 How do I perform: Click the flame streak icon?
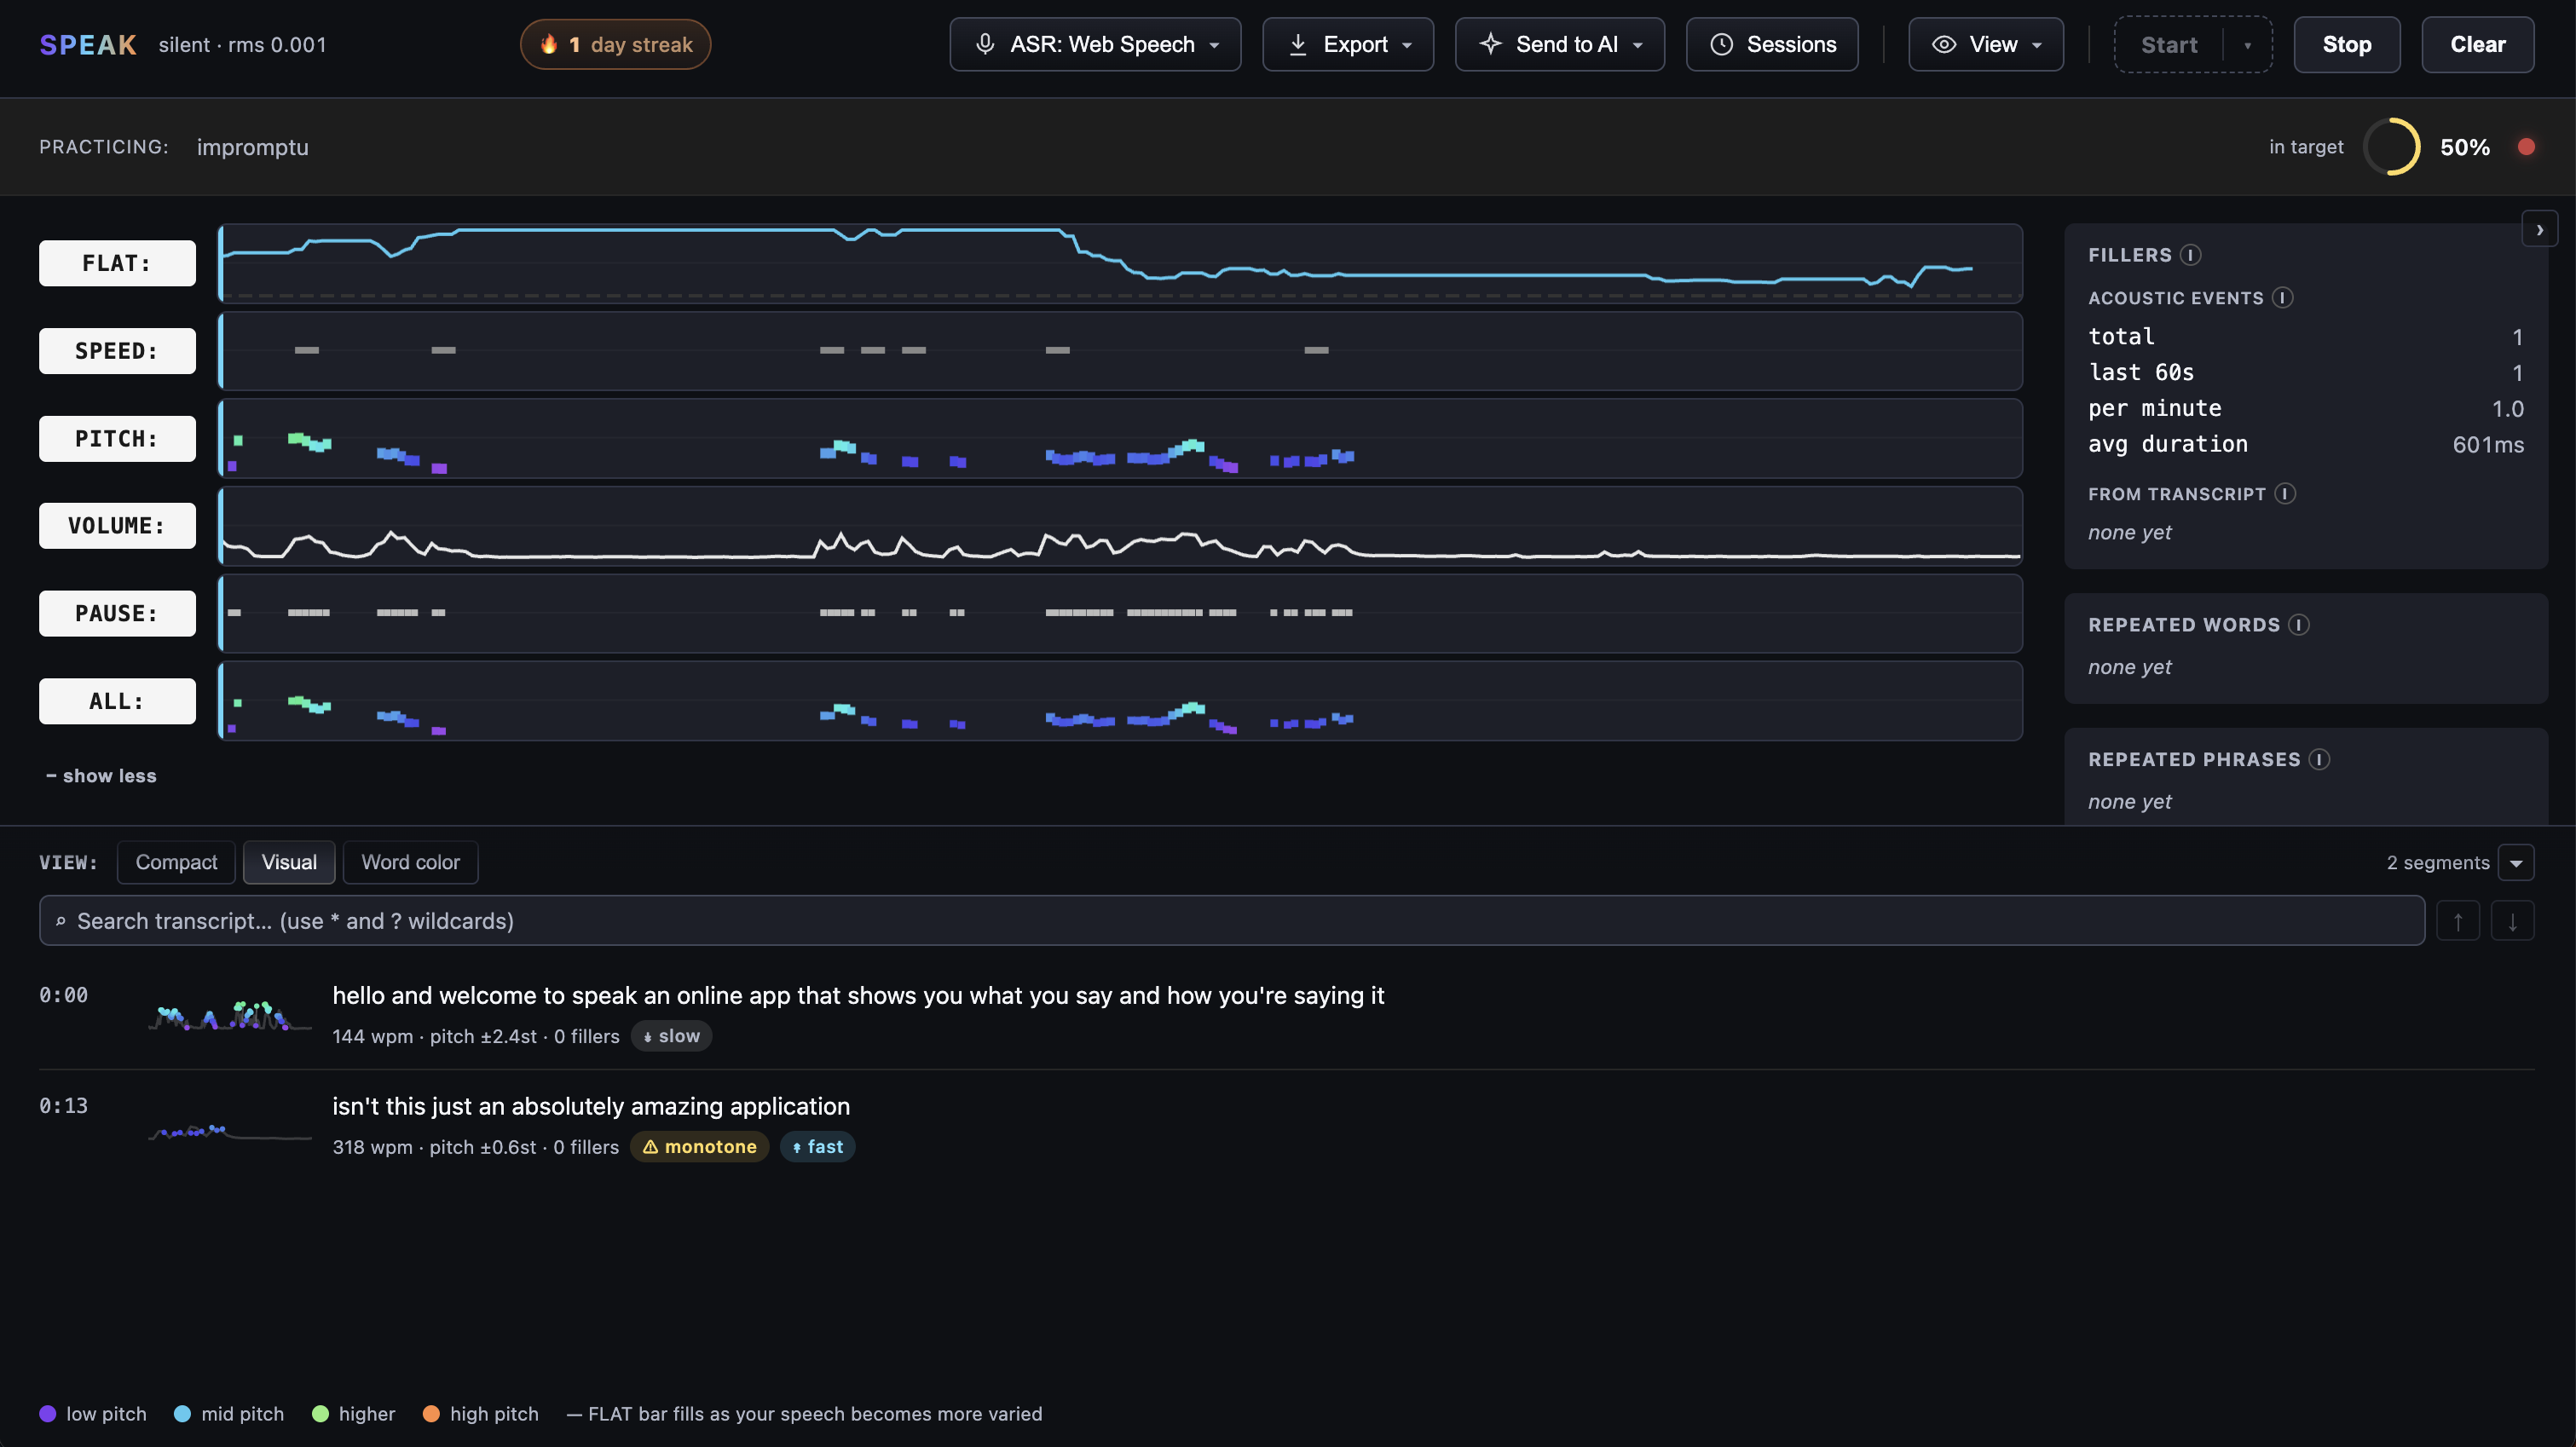pyautogui.click(x=548, y=44)
